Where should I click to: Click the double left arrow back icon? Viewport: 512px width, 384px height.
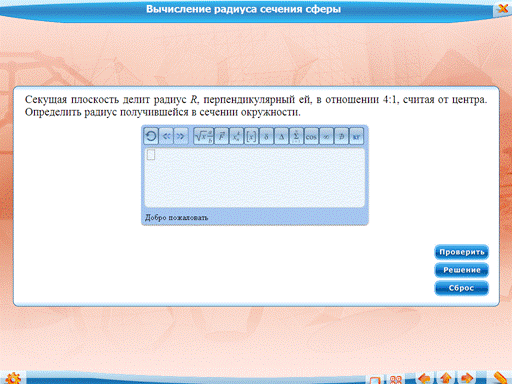coord(166,136)
